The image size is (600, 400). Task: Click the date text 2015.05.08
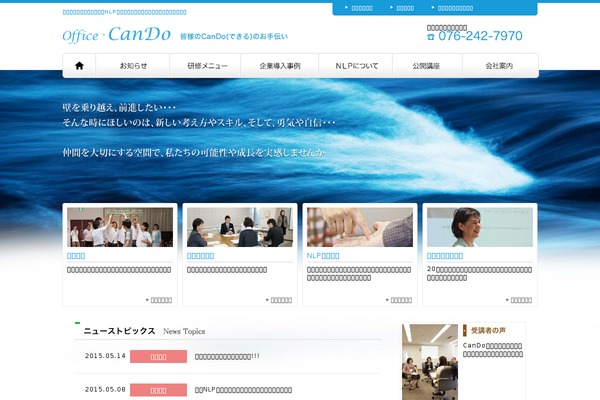[x=105, y=389]
